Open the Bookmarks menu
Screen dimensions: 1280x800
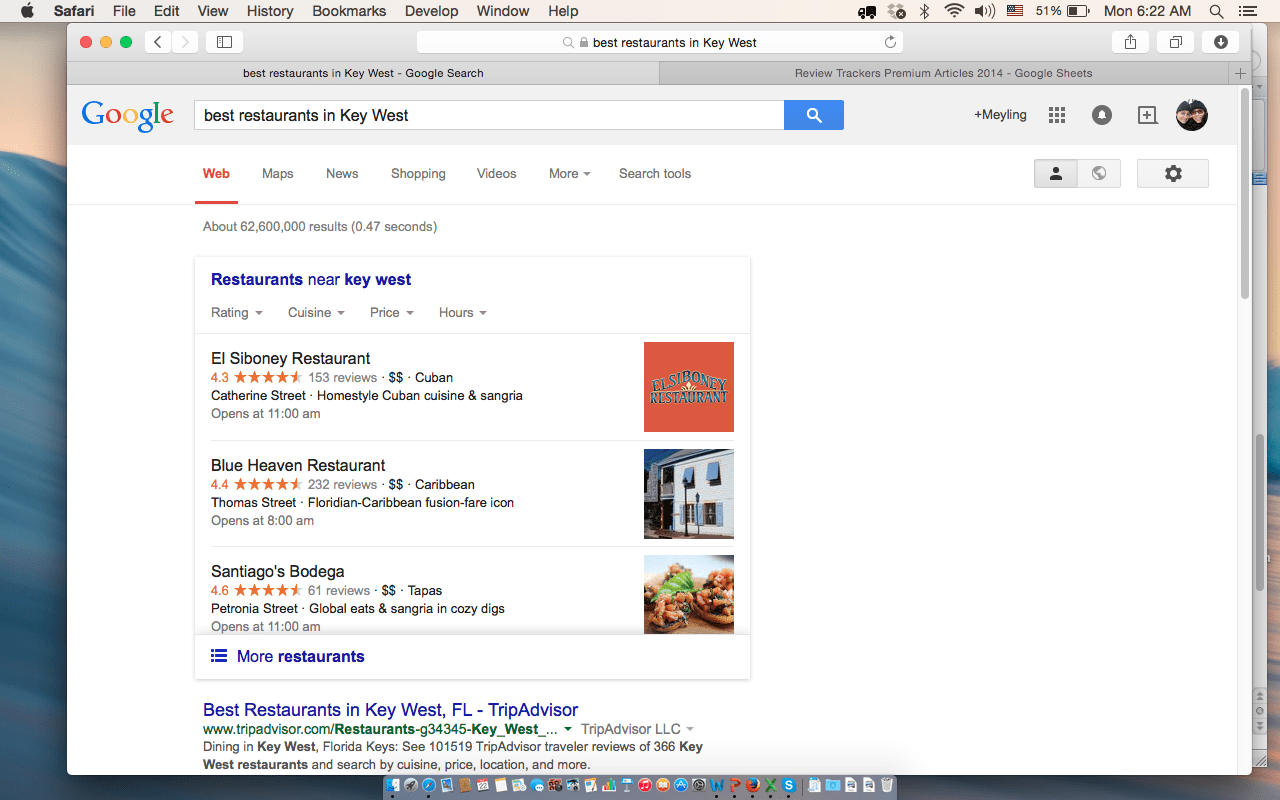(349, 11)
